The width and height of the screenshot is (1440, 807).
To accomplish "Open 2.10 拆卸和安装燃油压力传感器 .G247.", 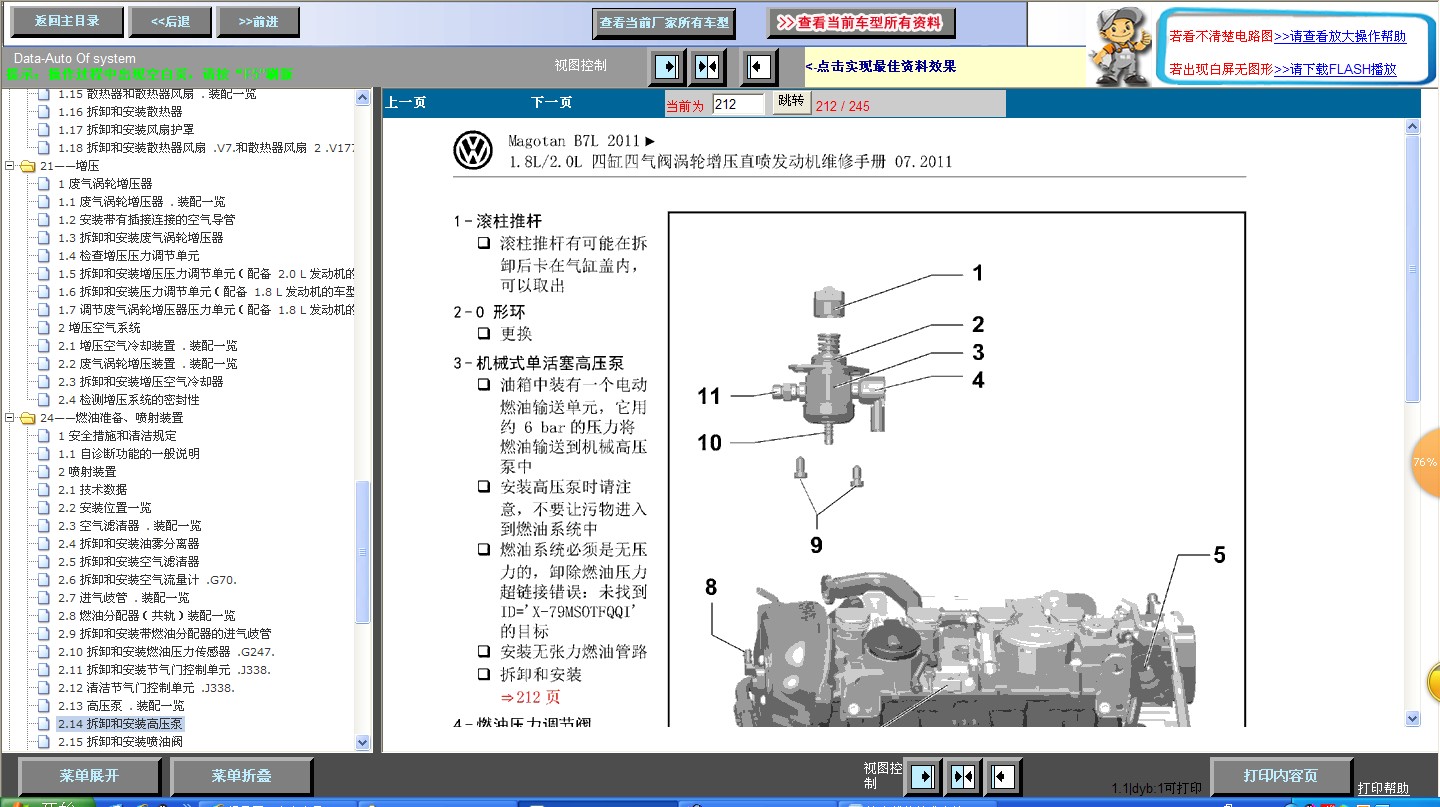I will pyautogui.click(x=167, y=652).
